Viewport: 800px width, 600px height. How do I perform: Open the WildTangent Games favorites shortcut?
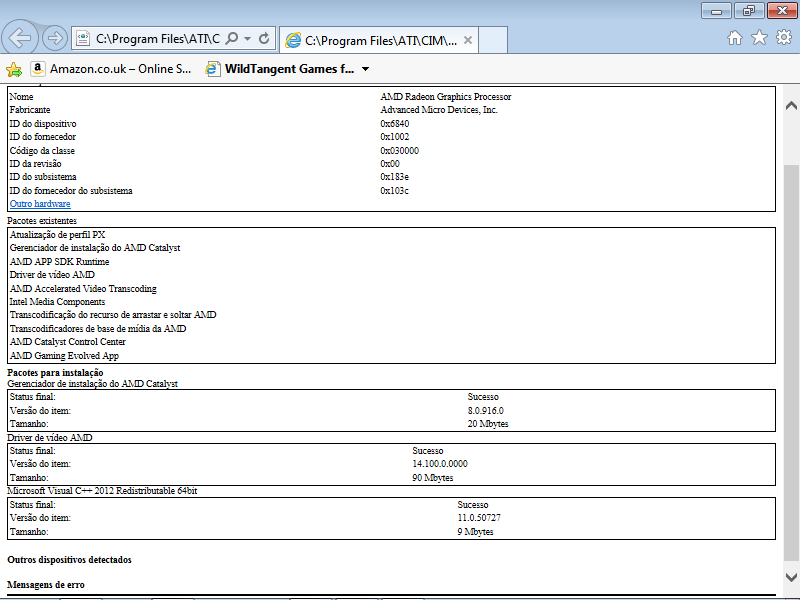(280, 69)
